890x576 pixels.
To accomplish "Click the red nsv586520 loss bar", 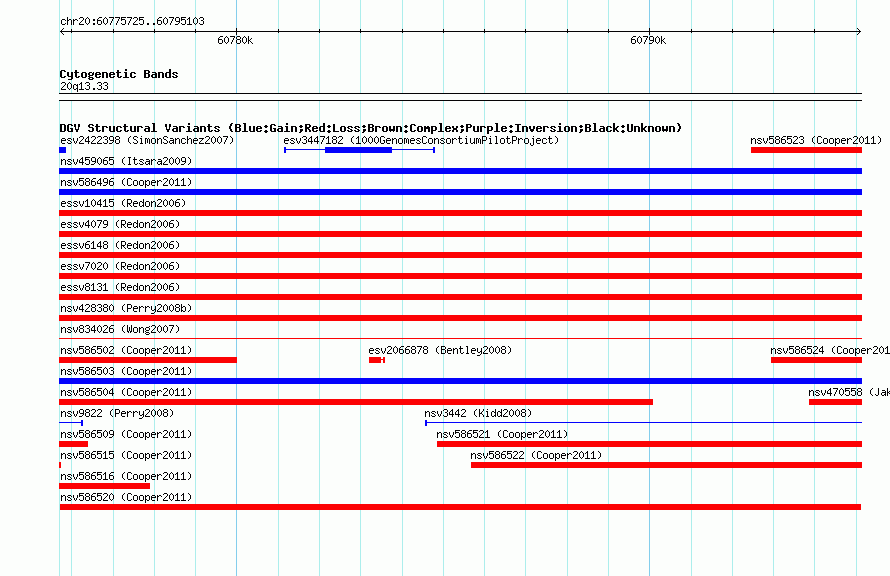I will click(460, 507).
